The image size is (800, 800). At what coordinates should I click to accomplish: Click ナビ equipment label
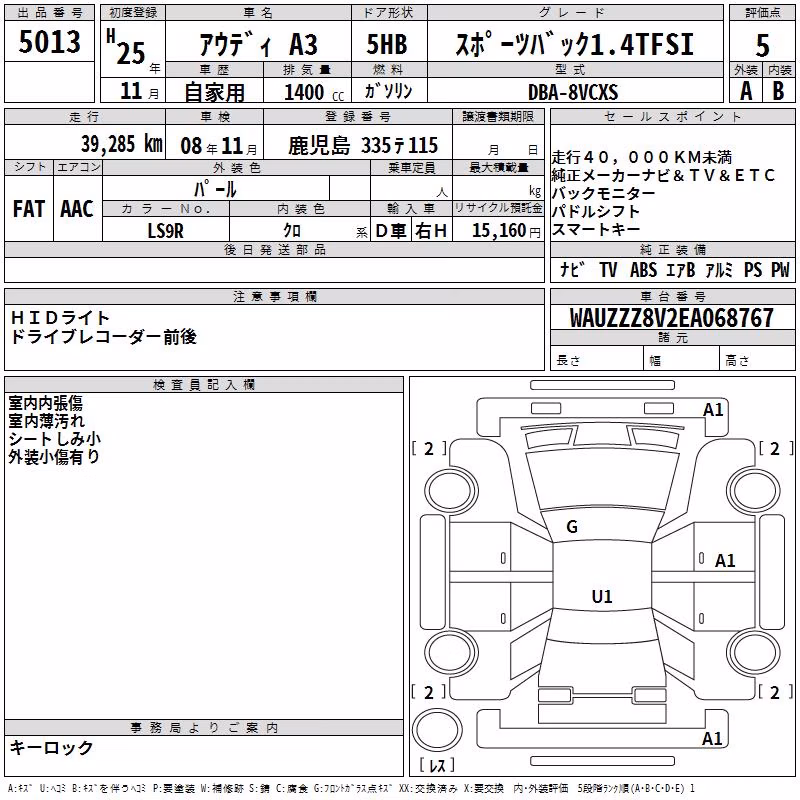click(571, 269)
